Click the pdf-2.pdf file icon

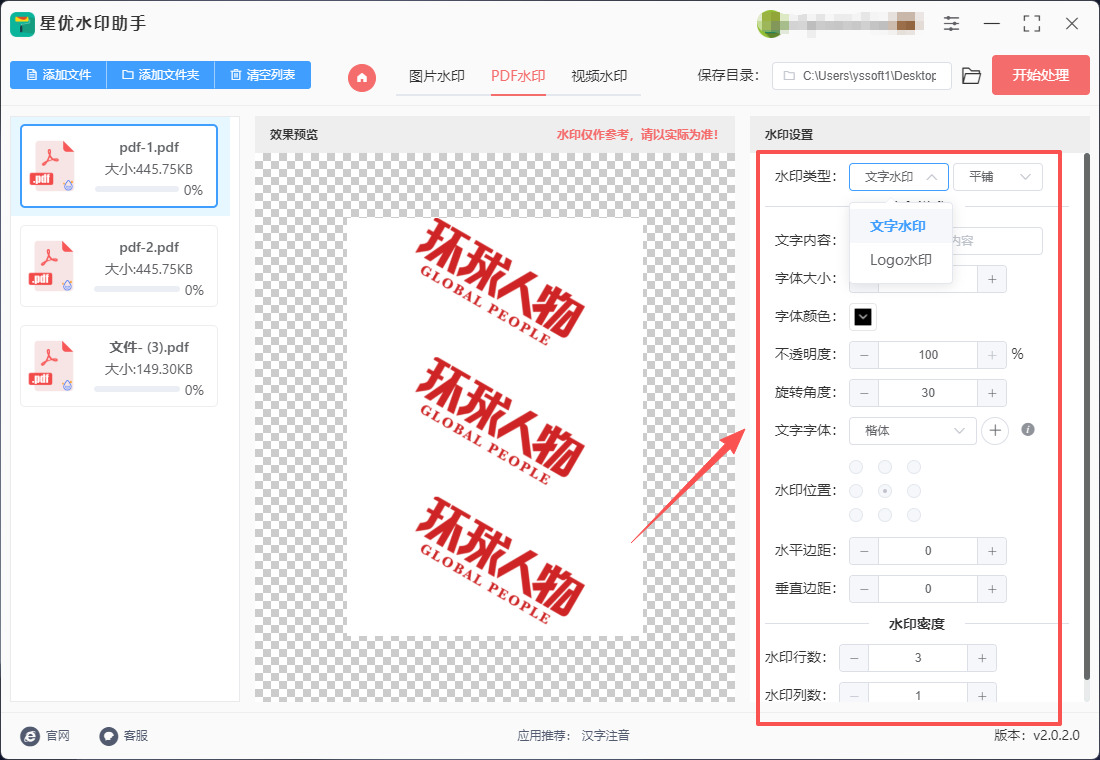tap(53, 266)
